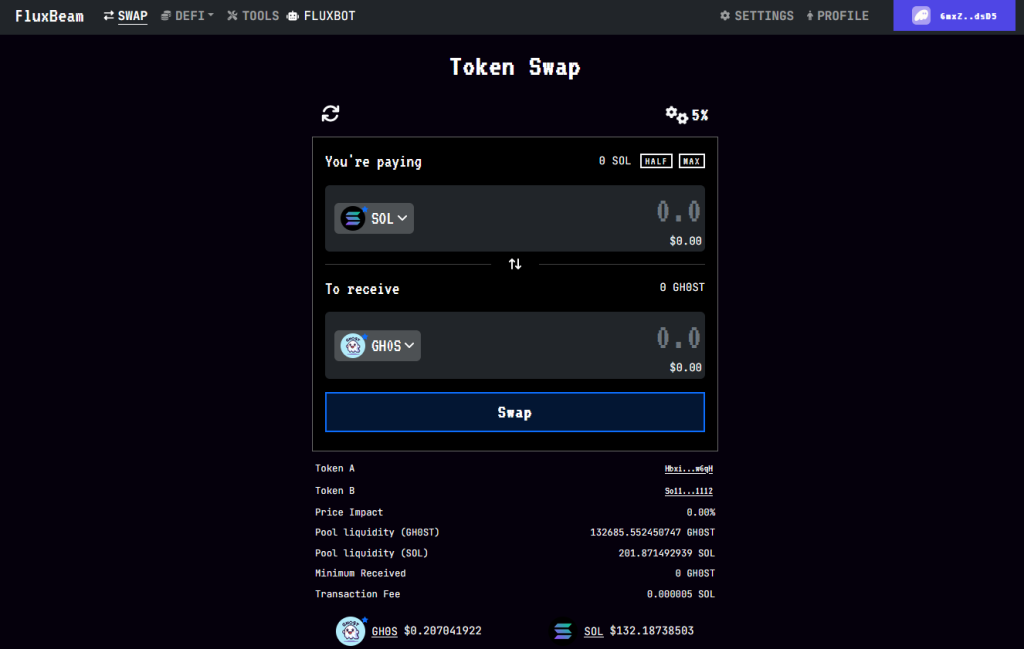Screen dimensions: 1024x649
Task: Click the FLUXBOT robot icon
Action: (x=293, y=16)
